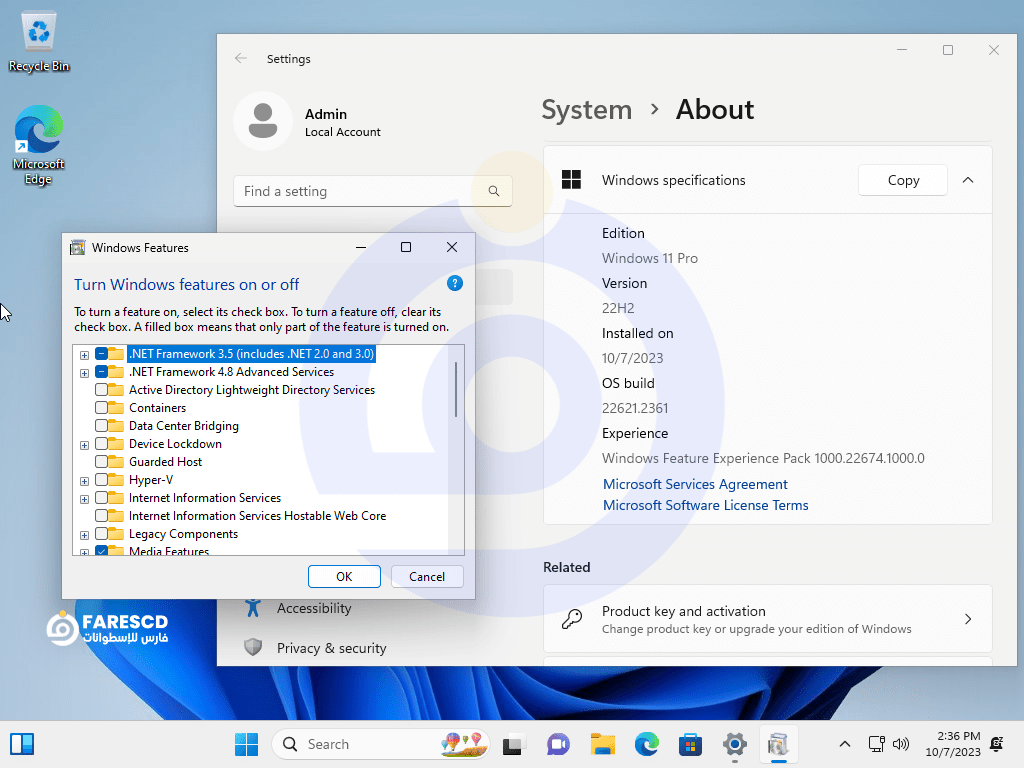The height and width of the screenshot is (768, 1024).
Task: Open the Recycle Bin desktop icon
Action: point(39,40)
